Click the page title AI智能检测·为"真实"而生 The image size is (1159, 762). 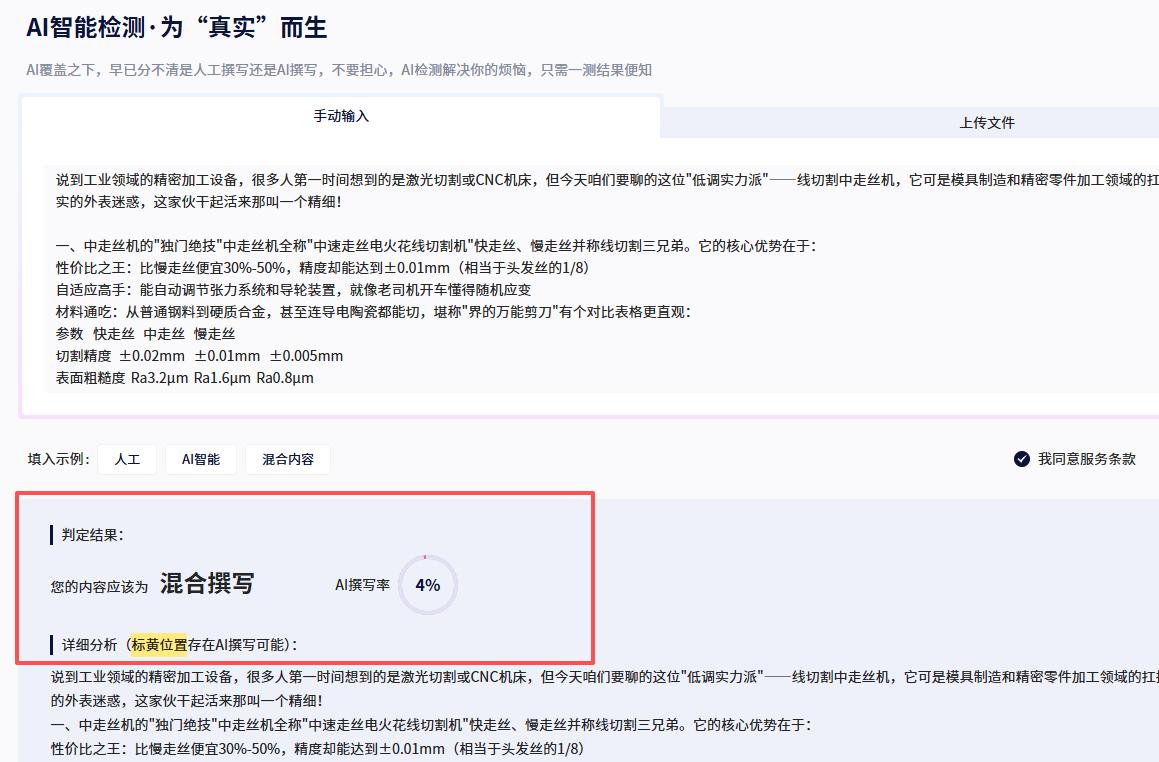coord(177,27)
